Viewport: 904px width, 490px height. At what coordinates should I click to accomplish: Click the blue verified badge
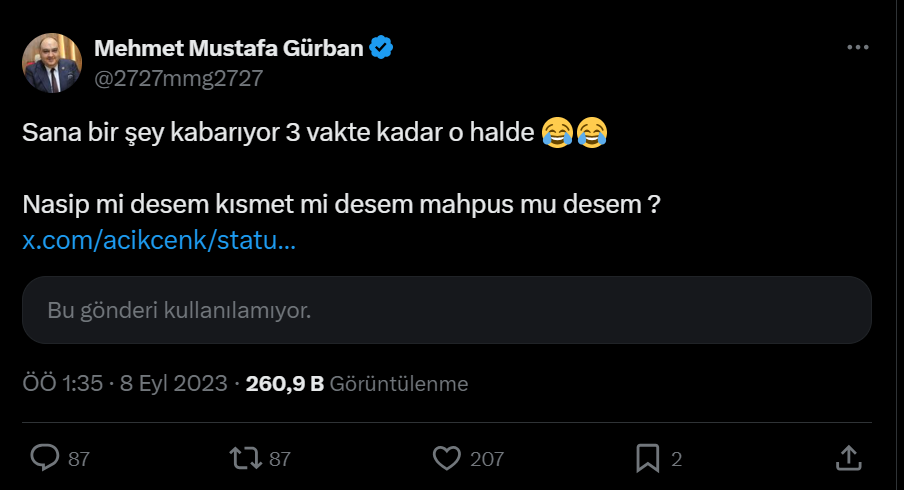(382, 47)
